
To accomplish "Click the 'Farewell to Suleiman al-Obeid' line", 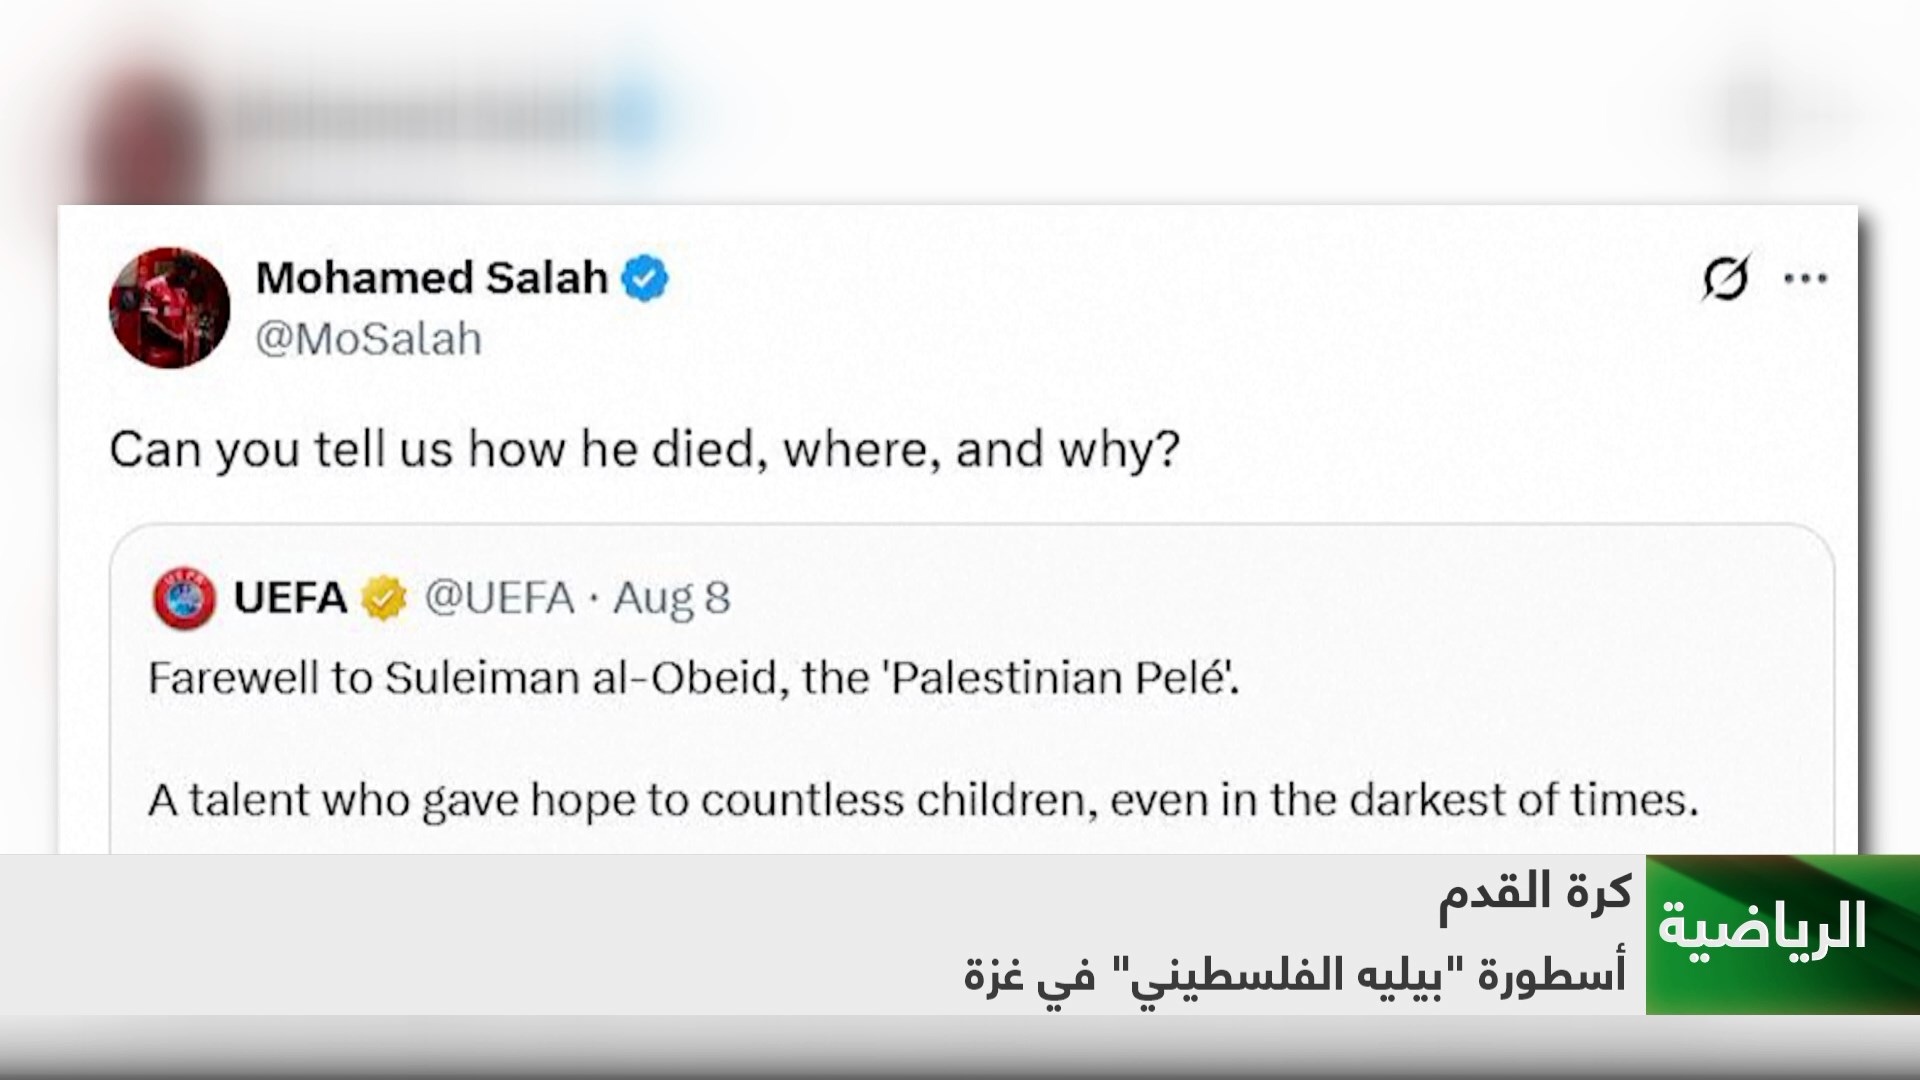I will [693, 679].
